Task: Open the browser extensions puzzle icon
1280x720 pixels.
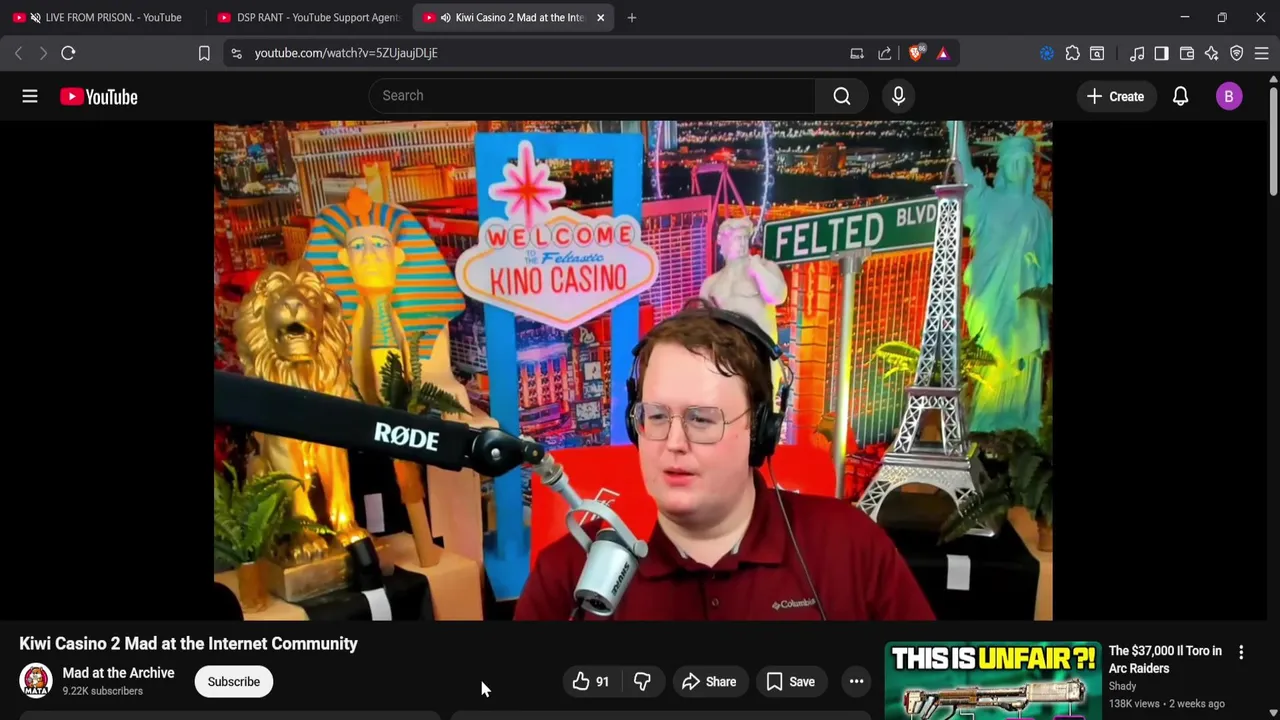Action: (1072, 53)
